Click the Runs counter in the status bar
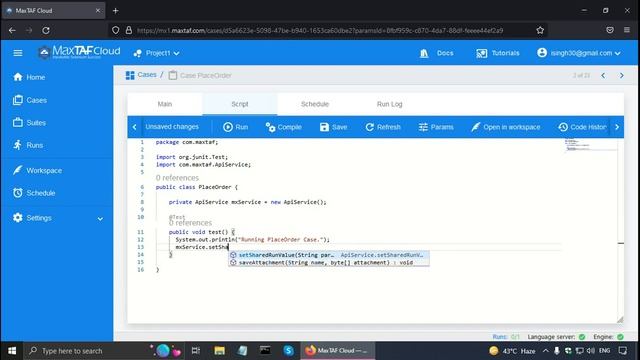Image resolution: width=640 pixels, height=360 pixels. pyautogui.click(x=506, y=337)
